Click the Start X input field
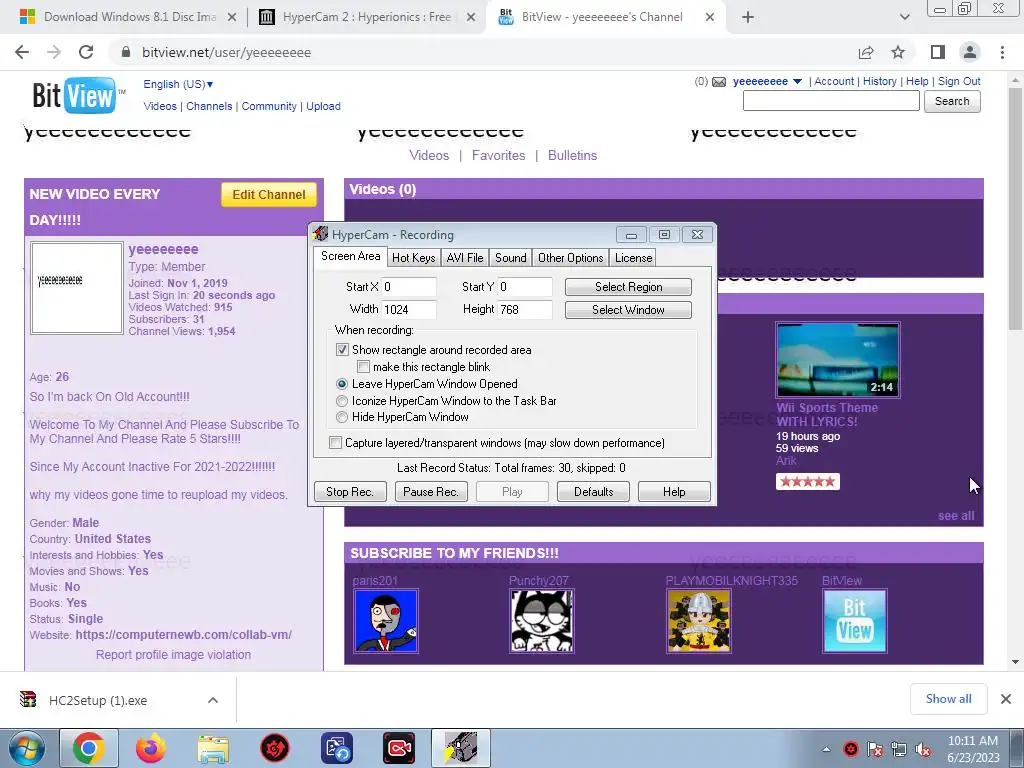This screenshot has height=768, width=1024. [x=409, y=287]
